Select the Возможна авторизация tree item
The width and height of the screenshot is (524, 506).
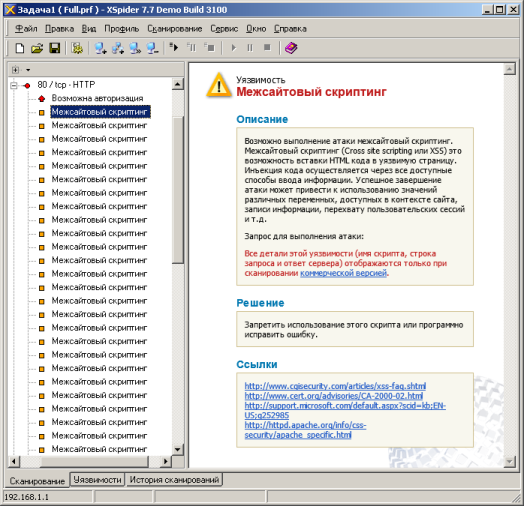97,98
